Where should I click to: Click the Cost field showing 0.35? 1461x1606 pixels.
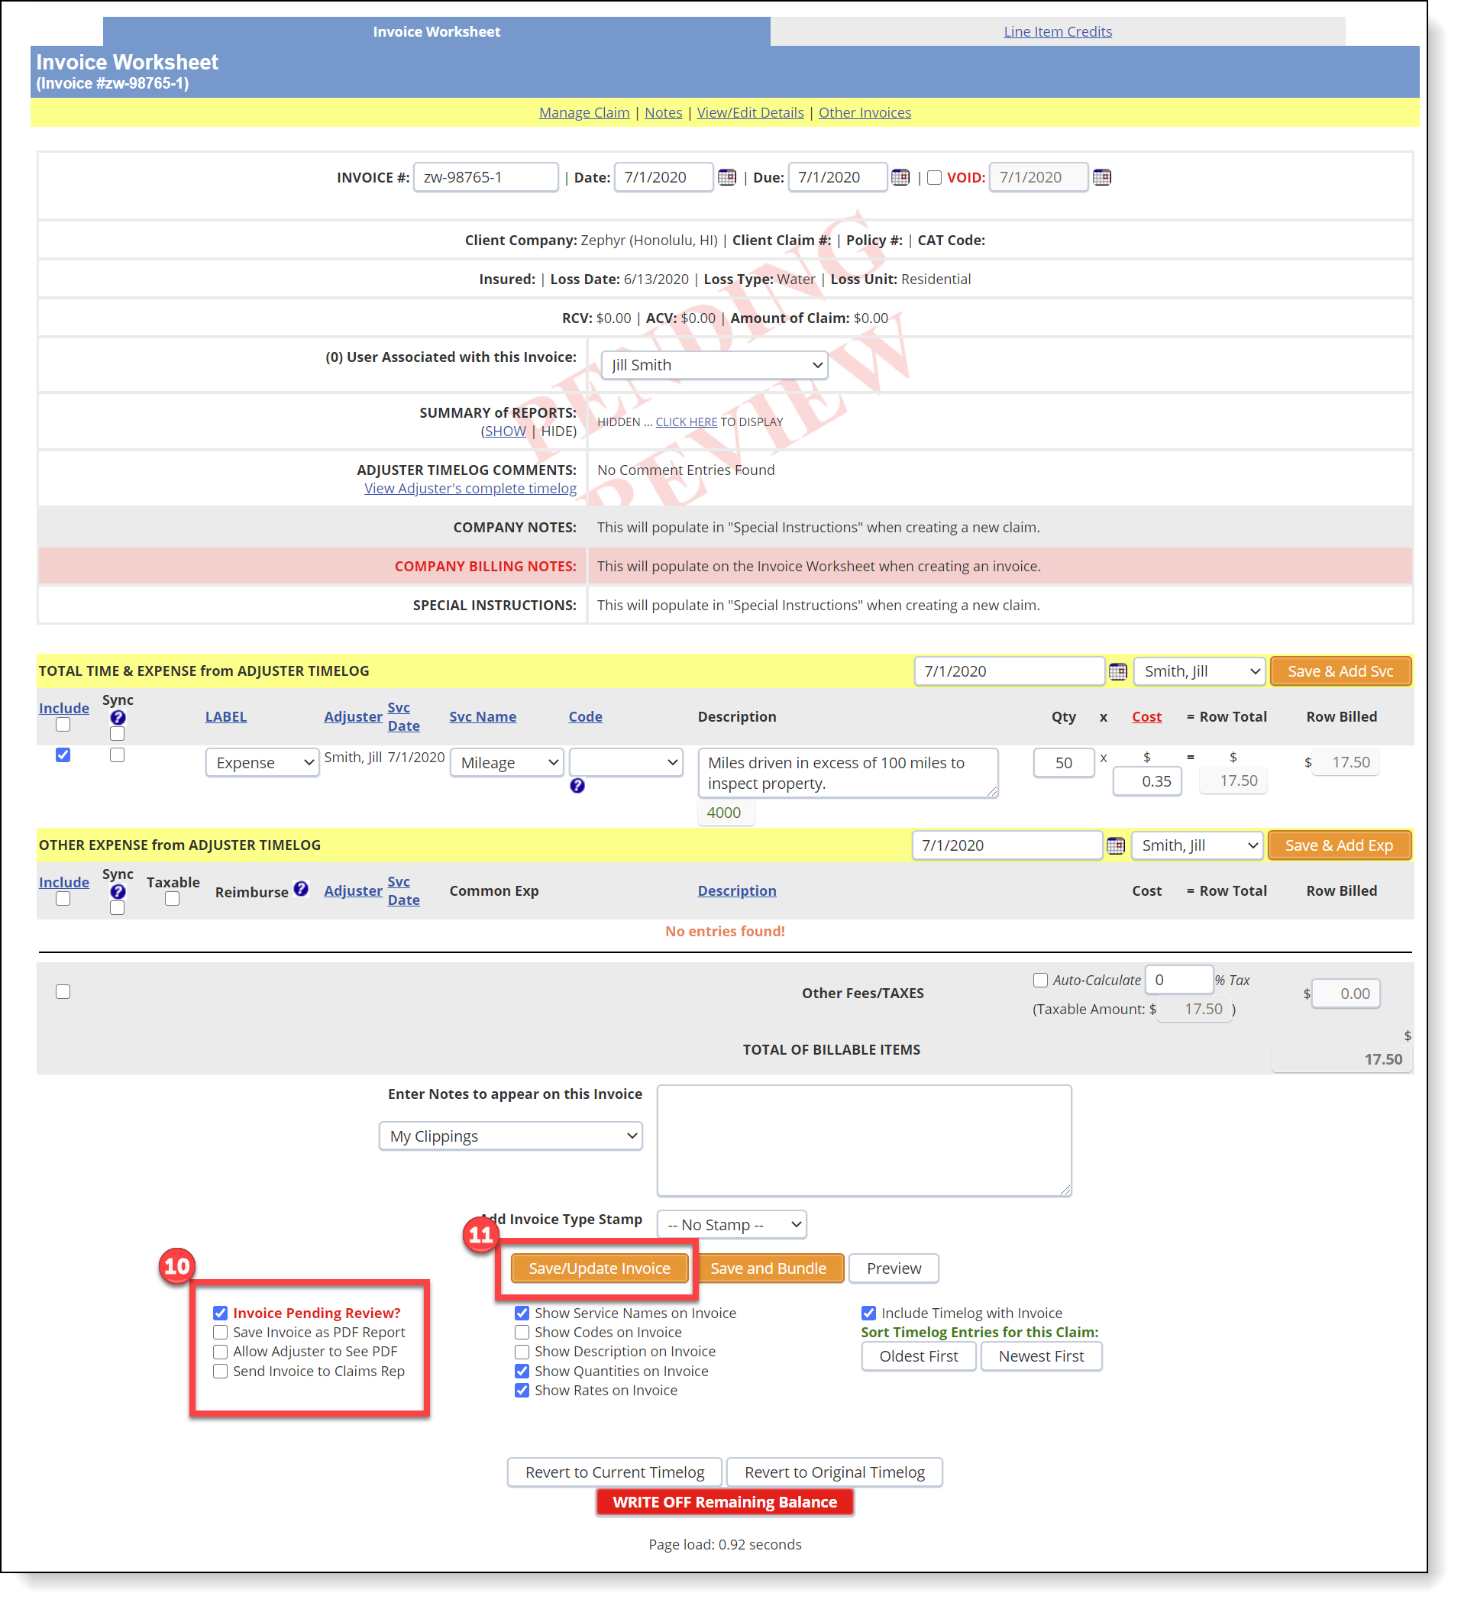(1148, 781)
